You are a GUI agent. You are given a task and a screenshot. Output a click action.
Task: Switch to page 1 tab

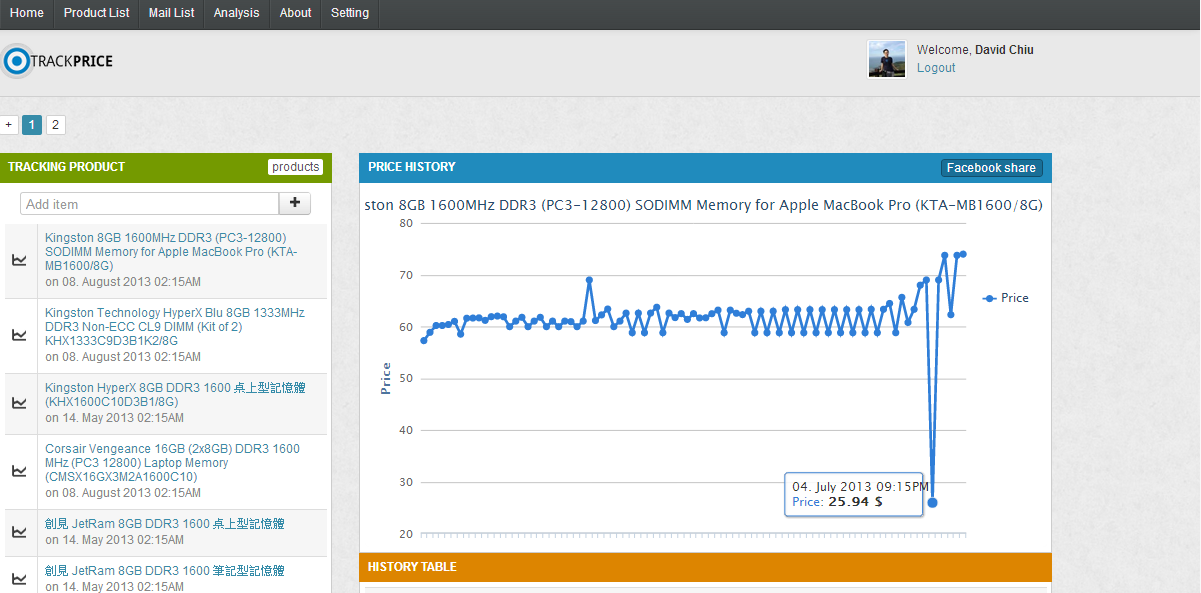32,125
